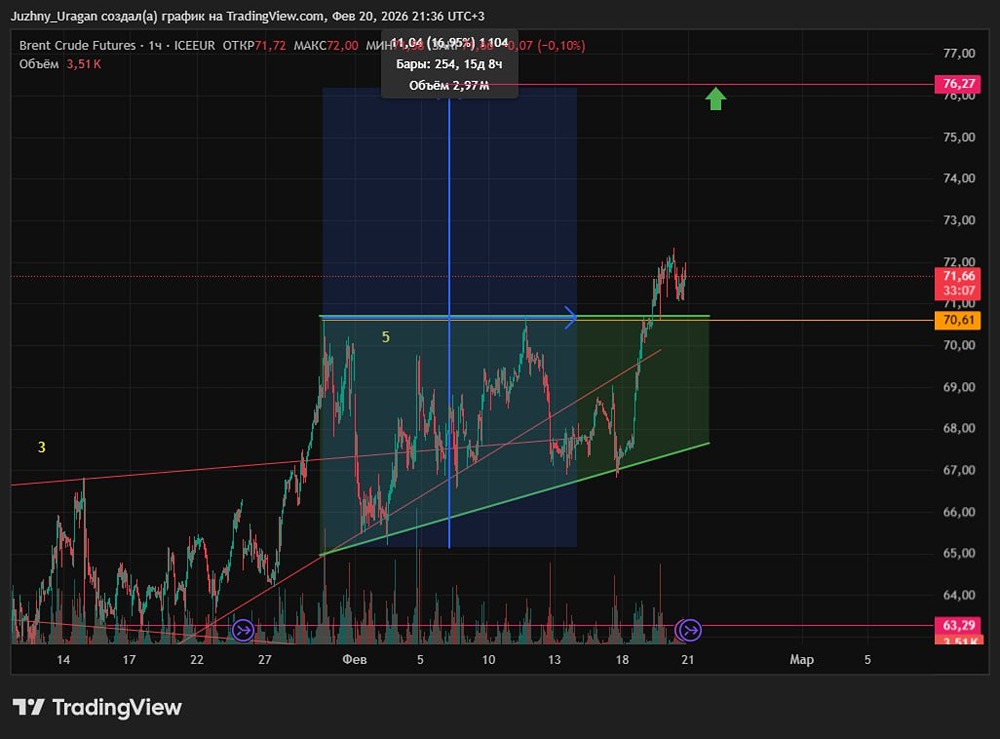Select the Brent Crude Futures symbol title
This screenshot has width=1000, height=739.
(77, 45)
